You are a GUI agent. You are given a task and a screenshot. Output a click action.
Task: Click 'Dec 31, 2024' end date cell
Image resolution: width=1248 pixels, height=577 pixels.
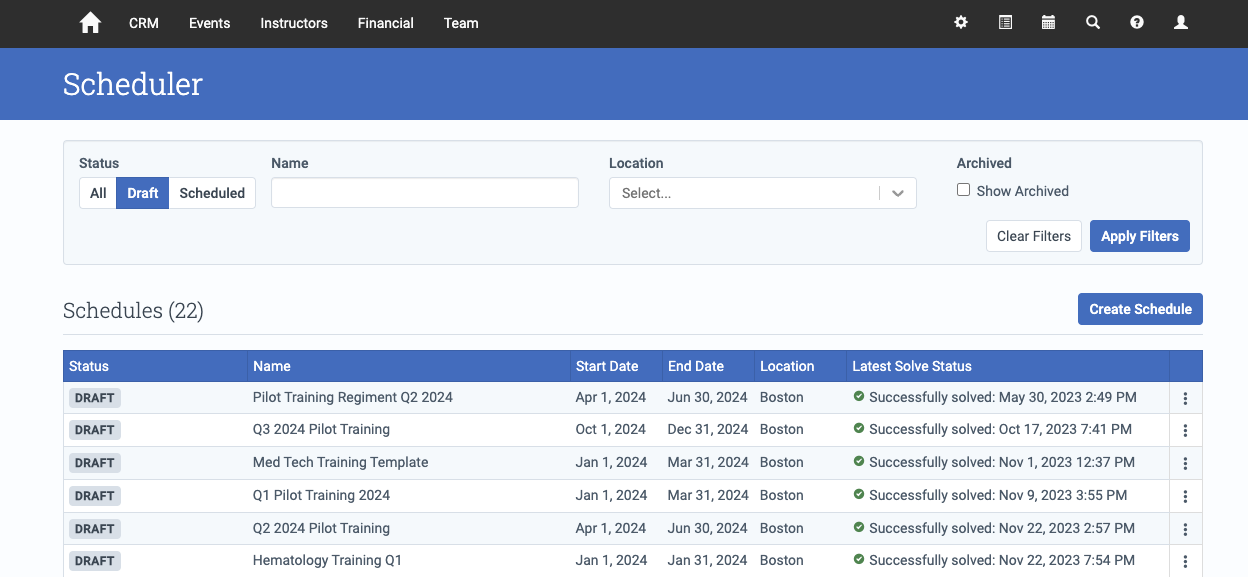708,429
